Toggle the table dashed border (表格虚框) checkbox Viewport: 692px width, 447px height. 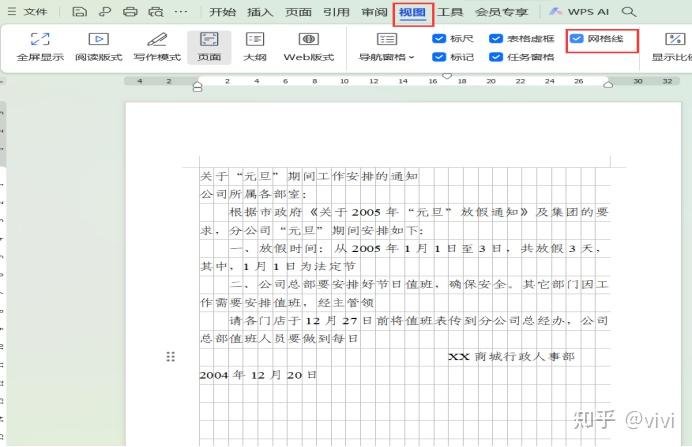(497, 38)
